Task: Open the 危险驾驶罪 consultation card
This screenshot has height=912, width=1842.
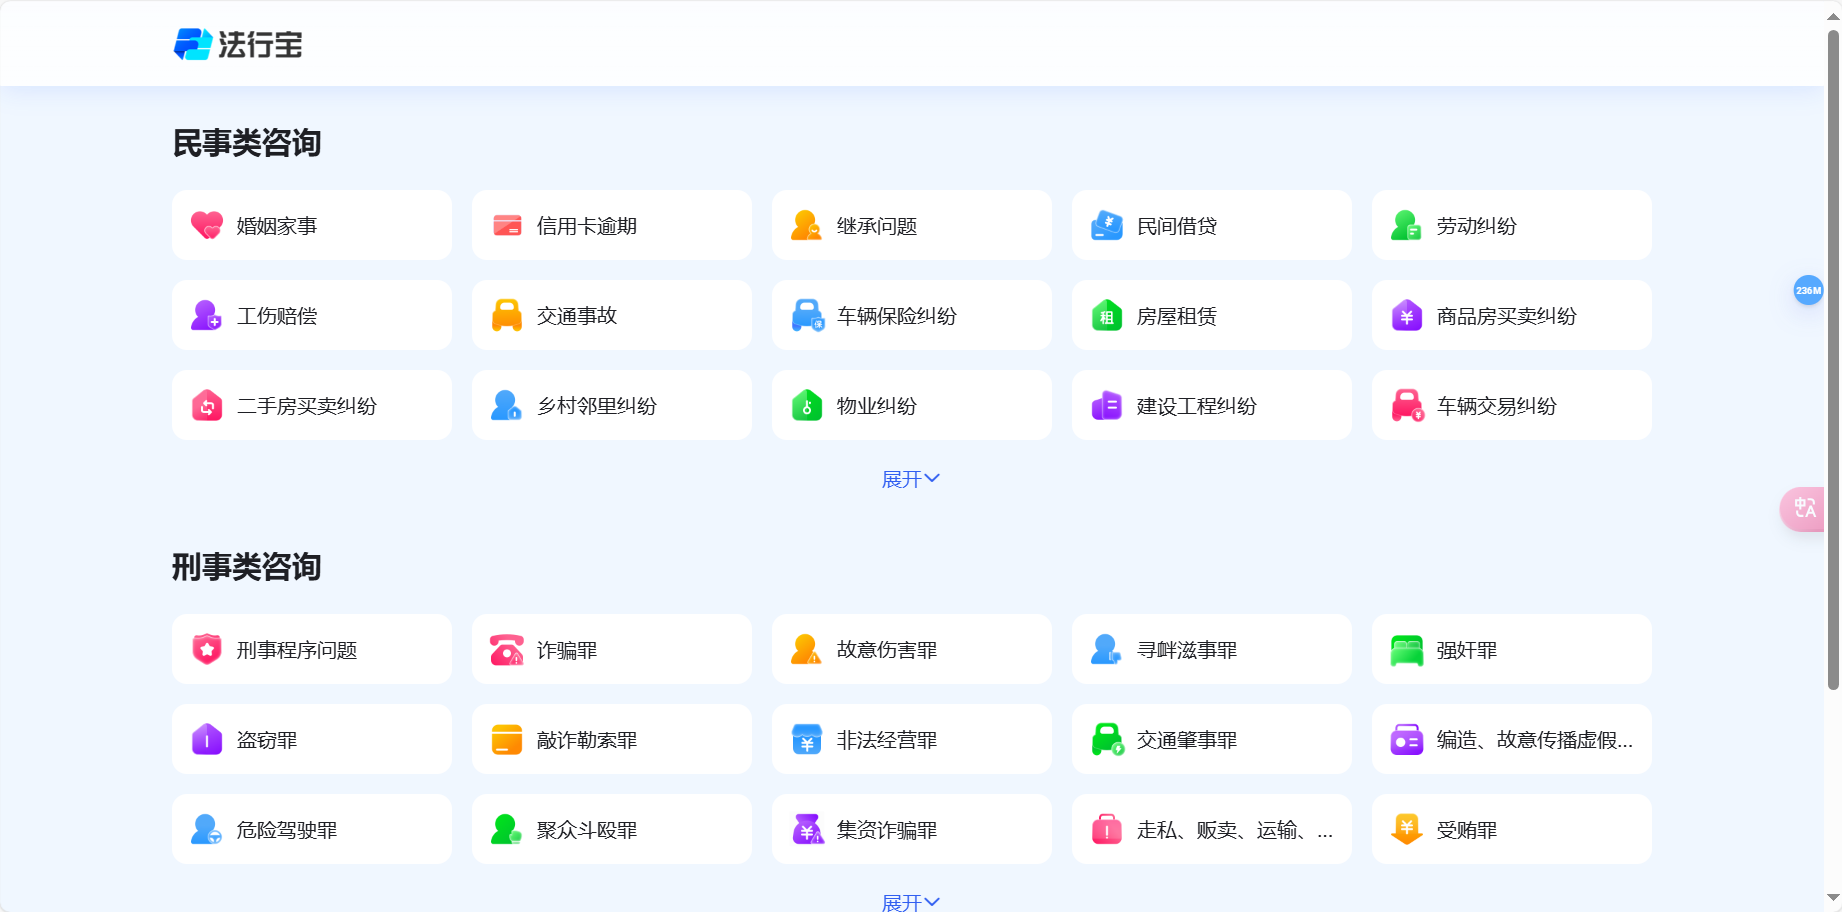Action: point(312,829)
